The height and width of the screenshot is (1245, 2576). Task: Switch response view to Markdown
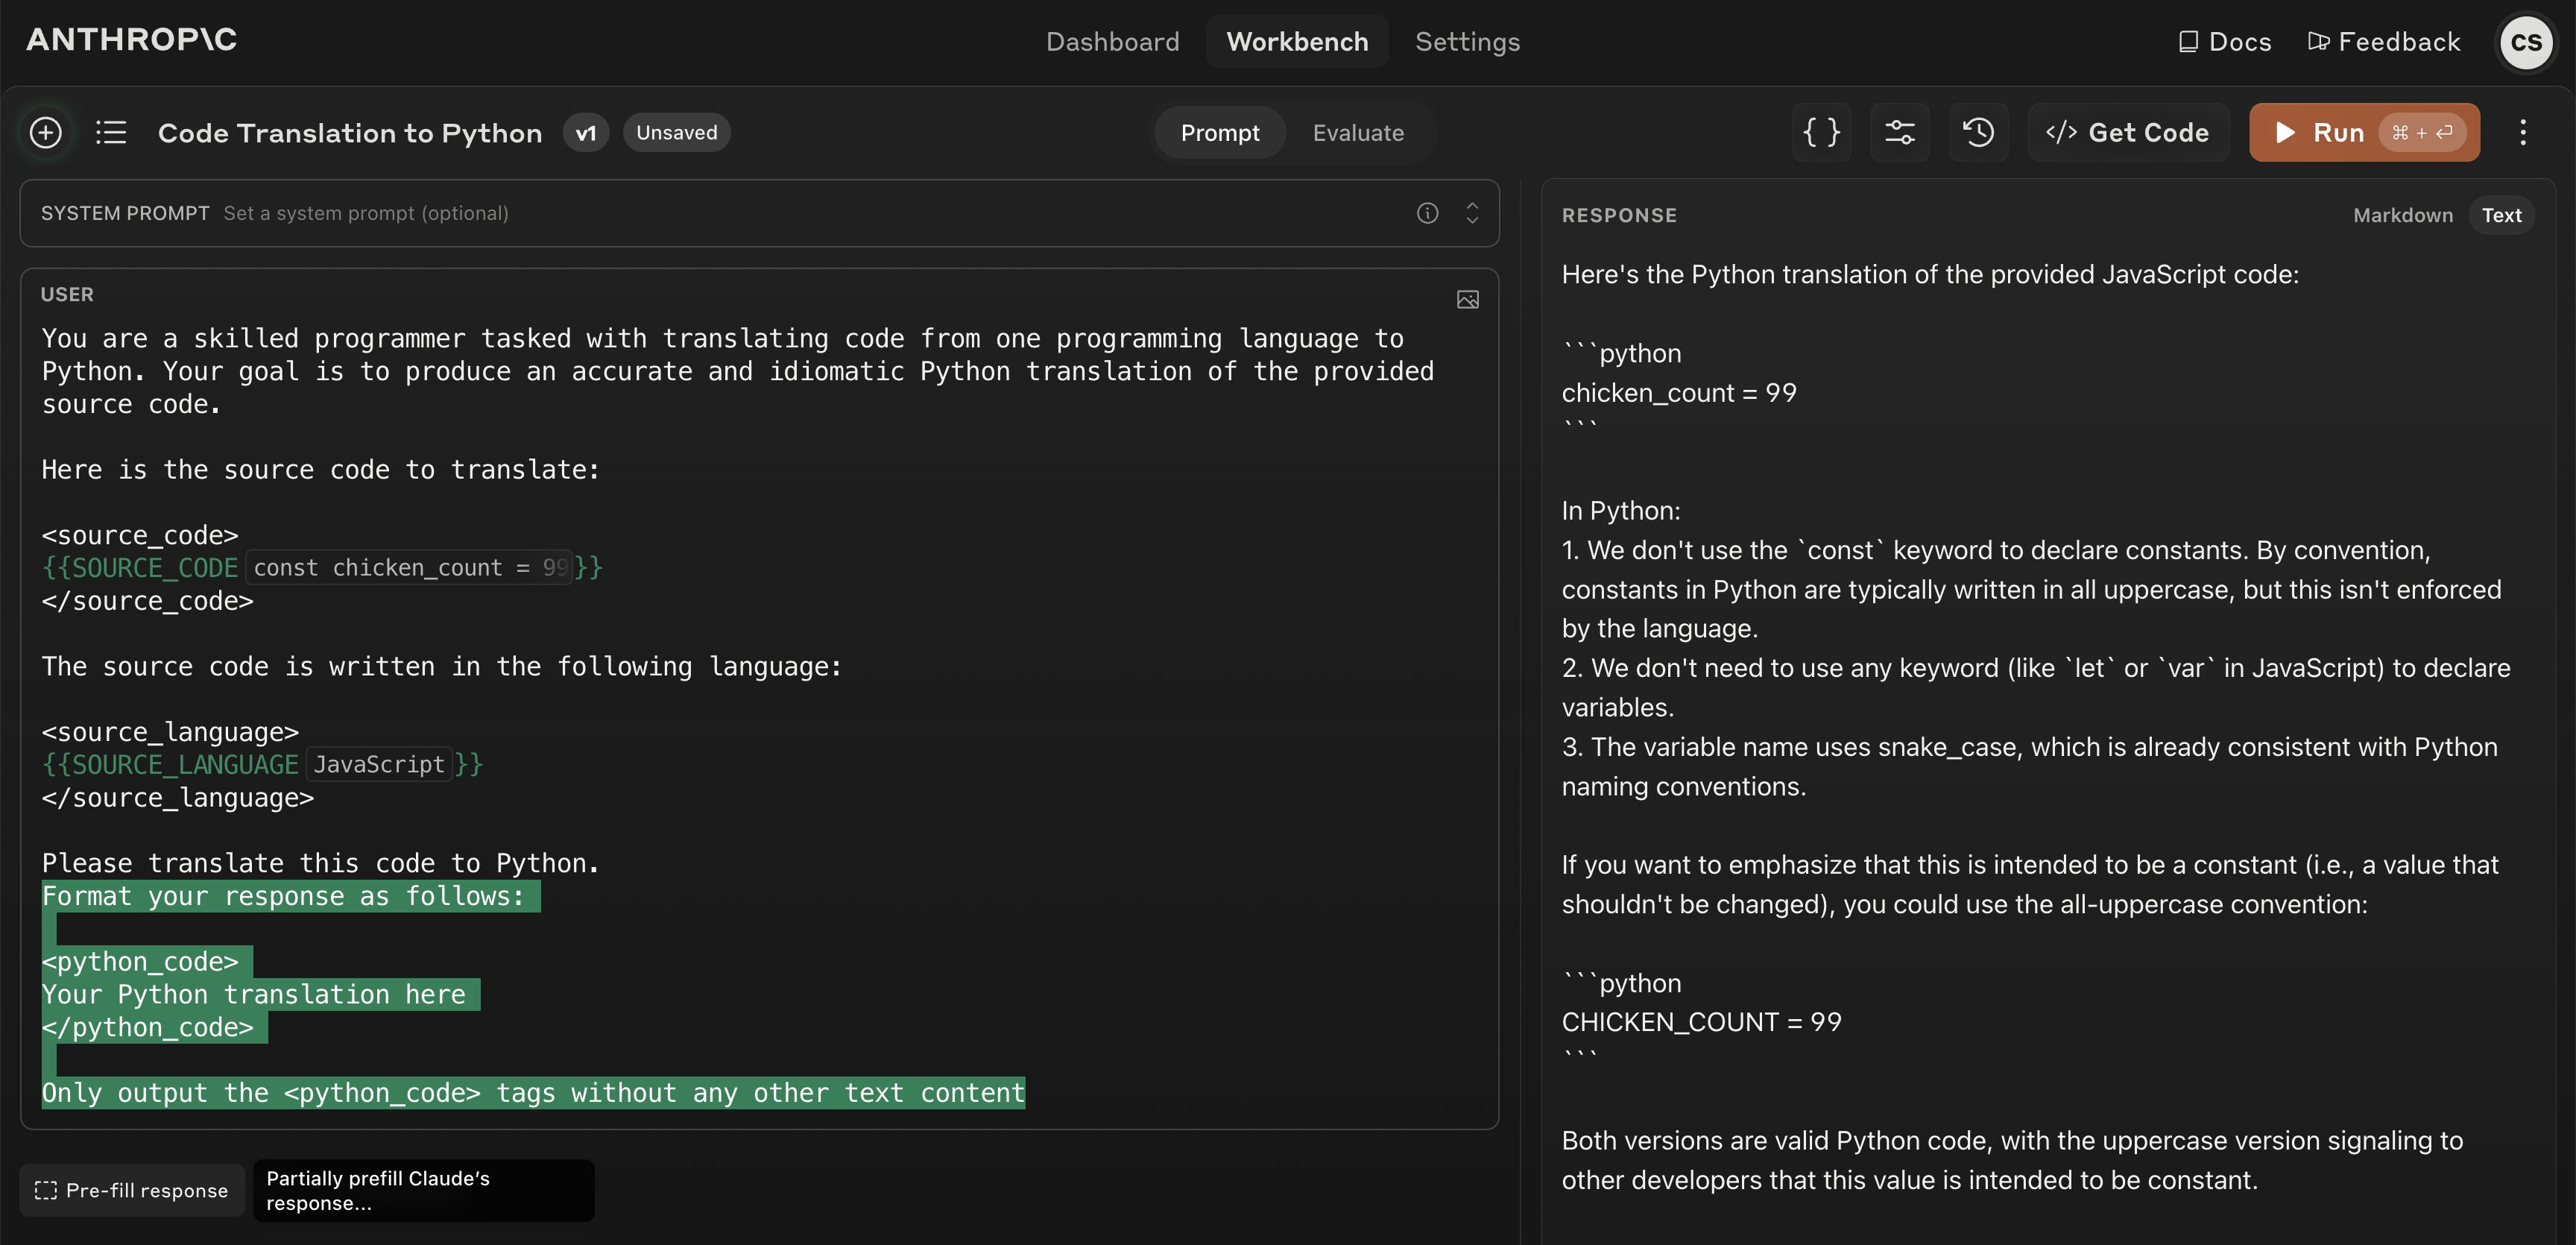(x=2402, y=215)
